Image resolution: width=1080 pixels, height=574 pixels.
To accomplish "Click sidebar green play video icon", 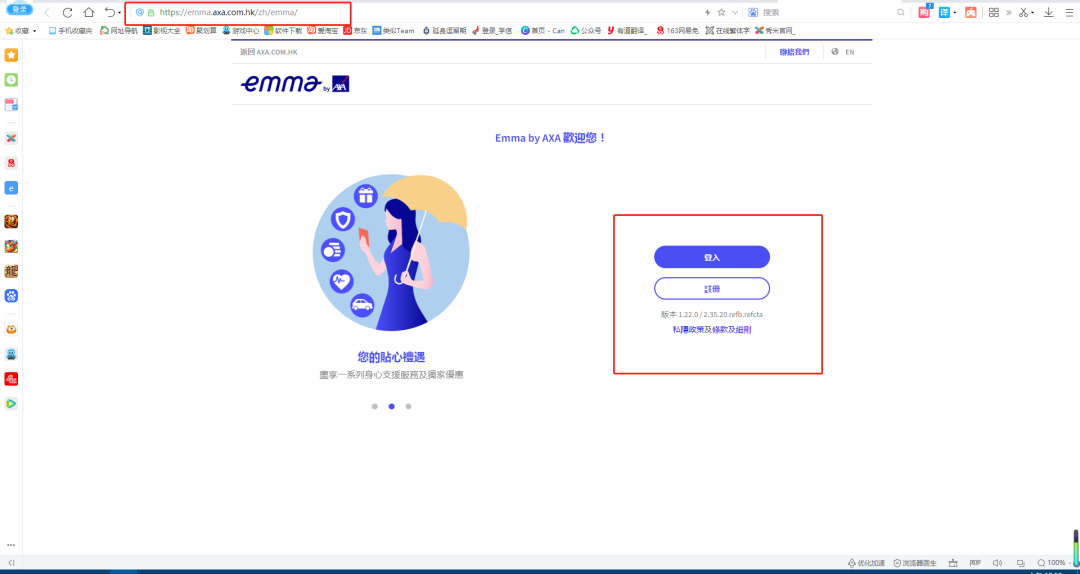I will pos(11,404).
